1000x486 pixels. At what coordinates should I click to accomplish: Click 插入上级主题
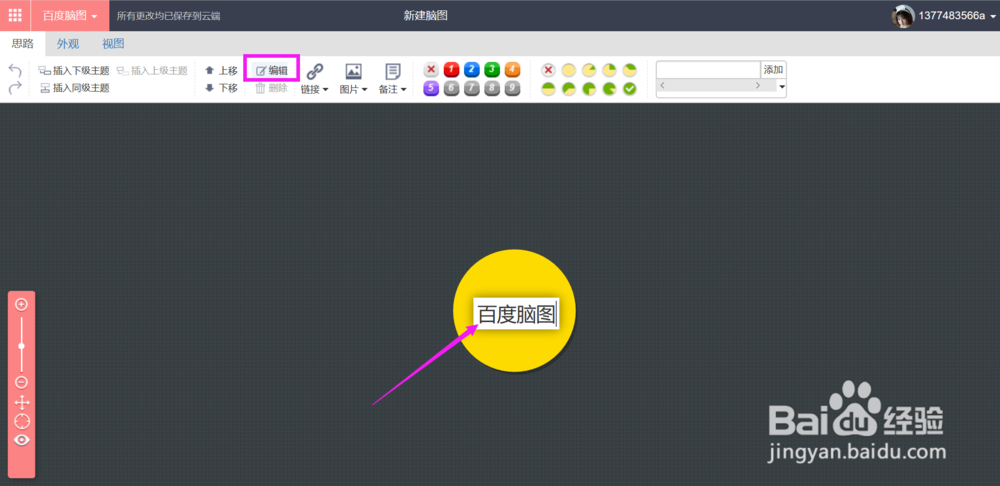click(152, 71)
